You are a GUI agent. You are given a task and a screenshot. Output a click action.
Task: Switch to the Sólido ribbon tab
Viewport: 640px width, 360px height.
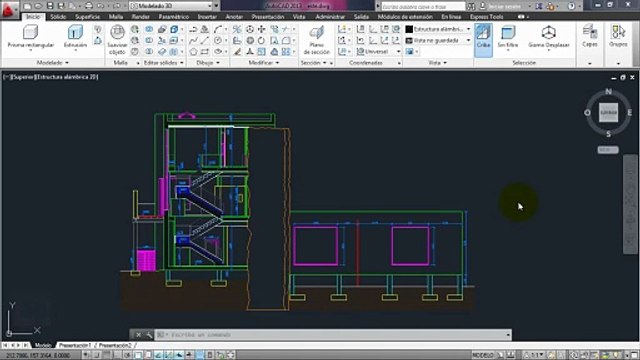pos(58,17)
